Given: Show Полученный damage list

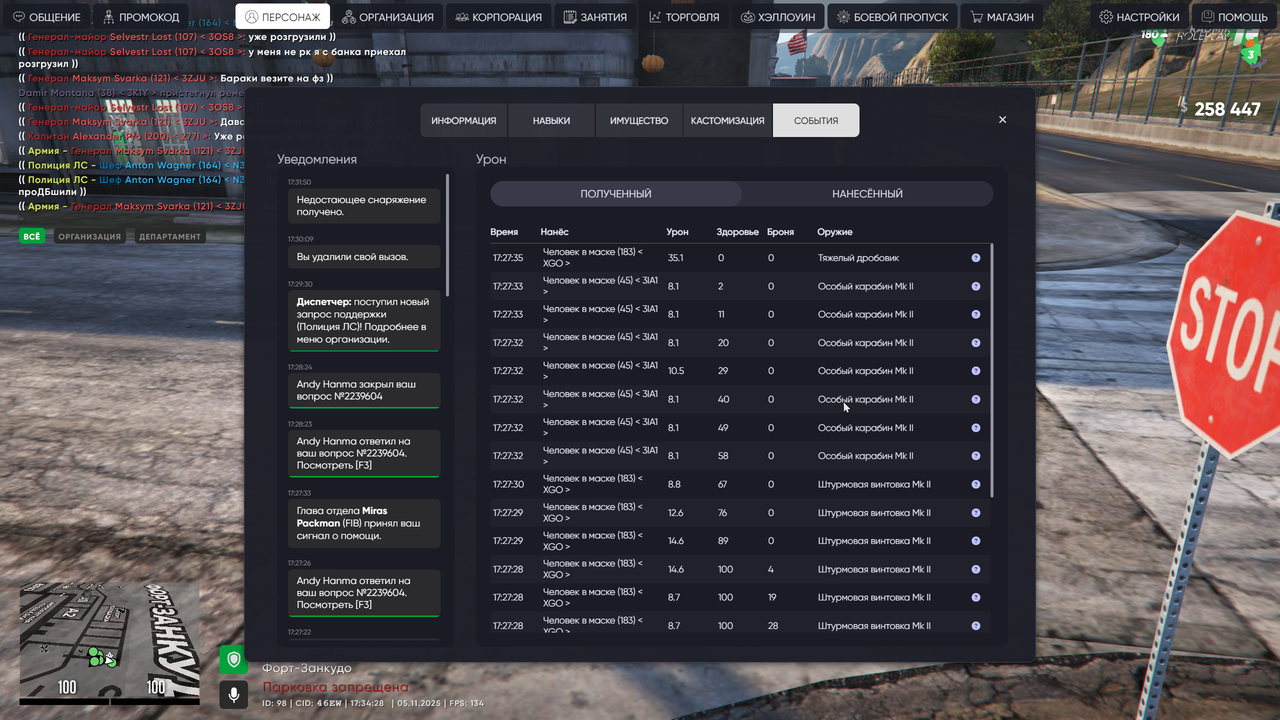Looking at the screenshot, I should click(x=616, y=194).
